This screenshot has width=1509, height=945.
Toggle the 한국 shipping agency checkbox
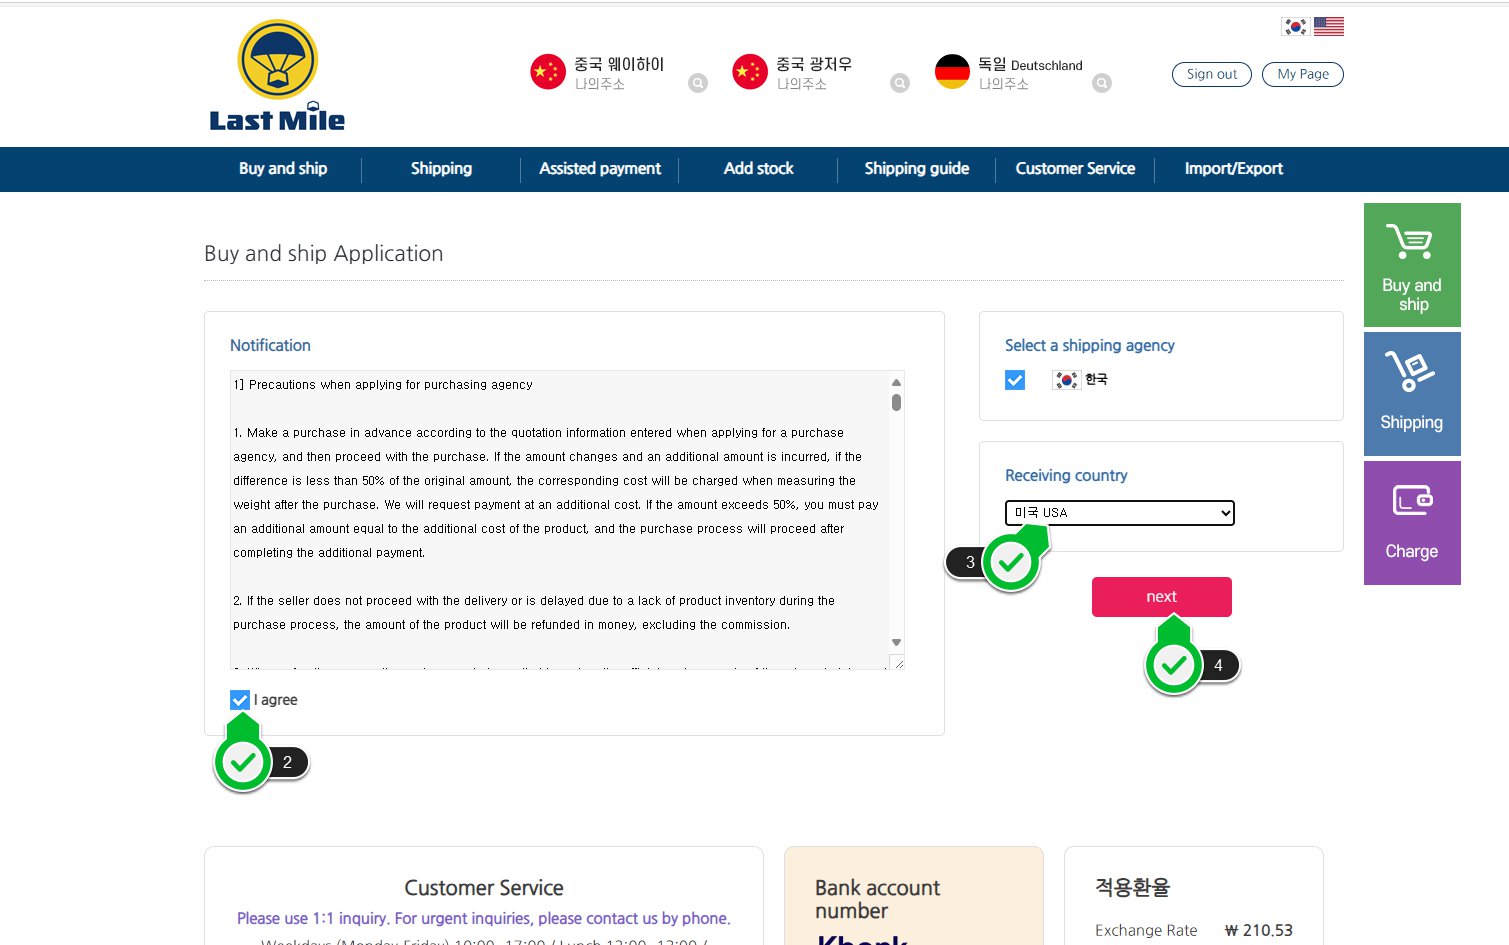click(1015, 380)
